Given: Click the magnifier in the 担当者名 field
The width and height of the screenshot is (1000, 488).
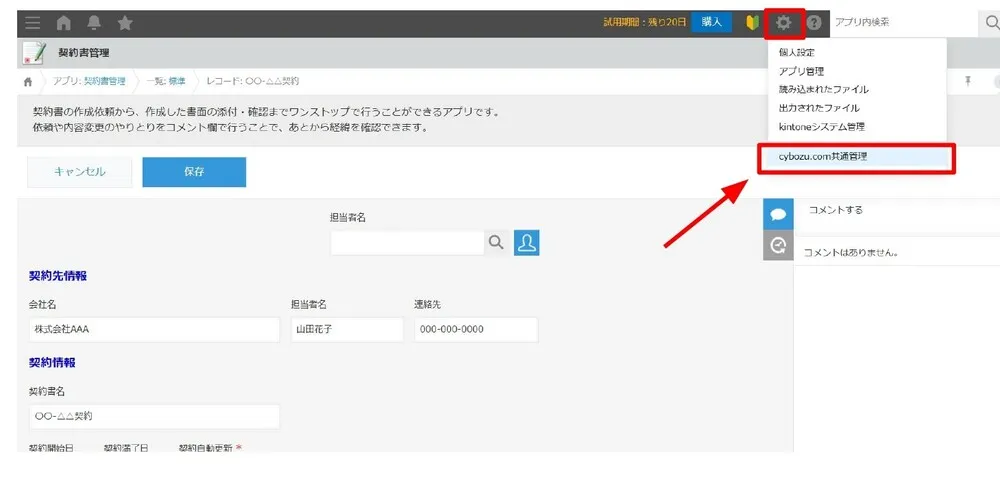Looking at the screenshot, I should tap(496, 242).
